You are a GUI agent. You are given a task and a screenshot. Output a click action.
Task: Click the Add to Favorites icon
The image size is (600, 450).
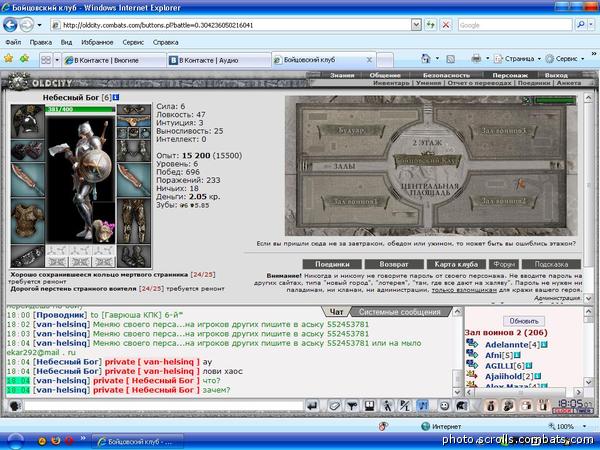click(24, 59)
